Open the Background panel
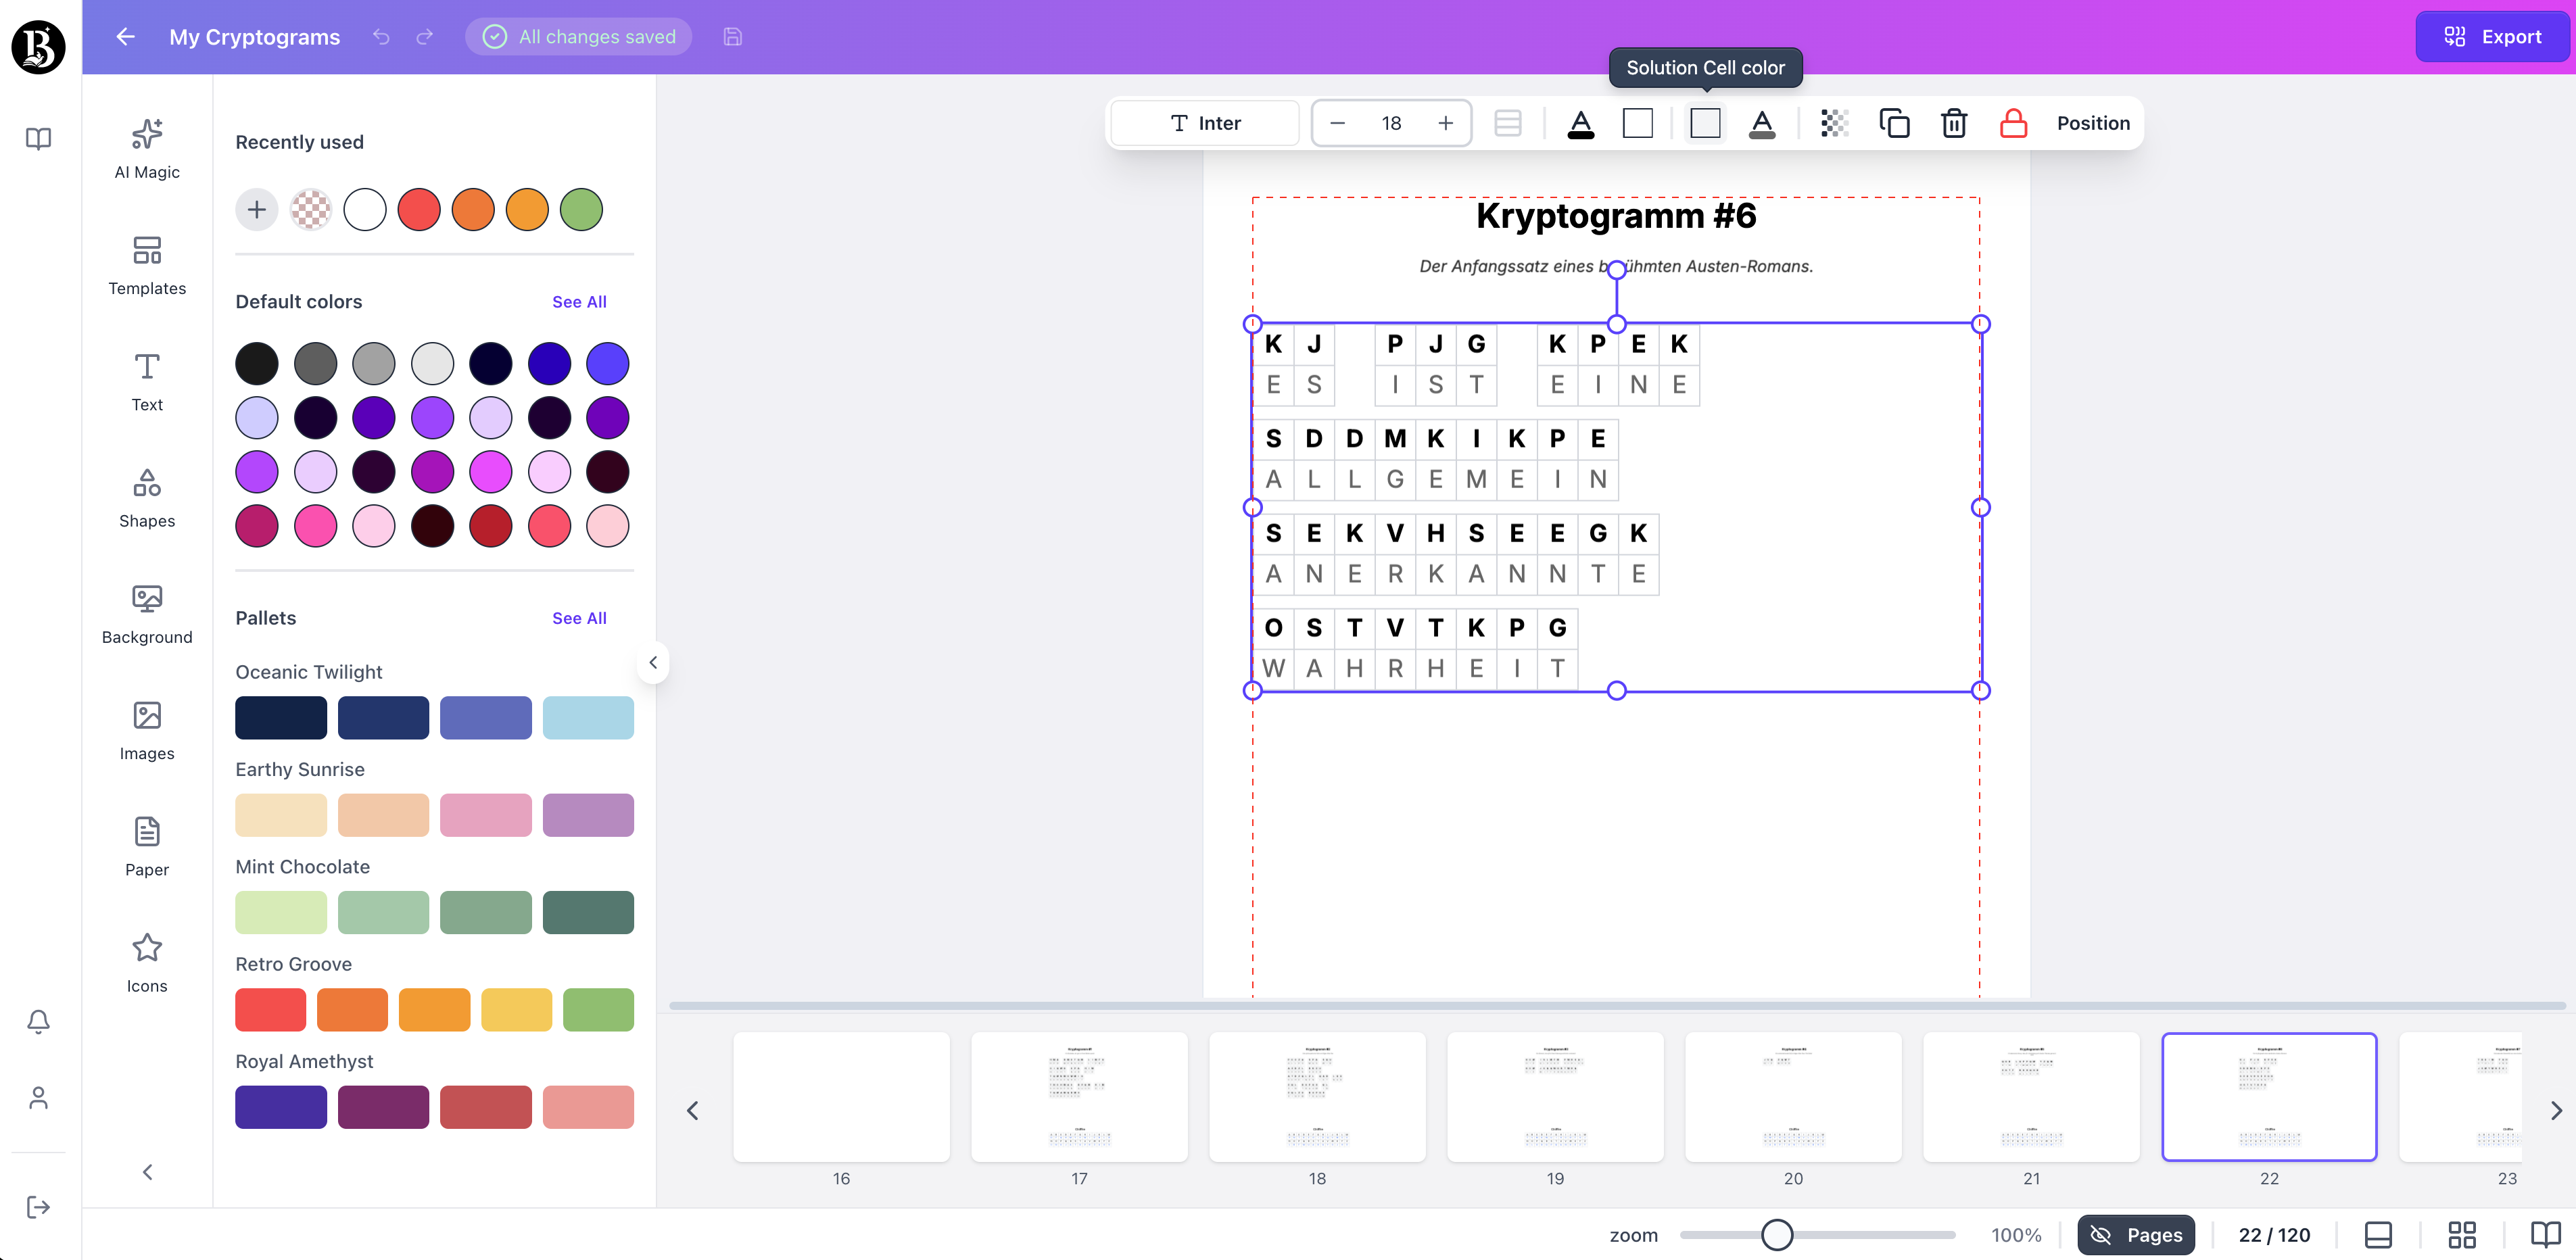 pyautogui.click(x=146, y=614)
